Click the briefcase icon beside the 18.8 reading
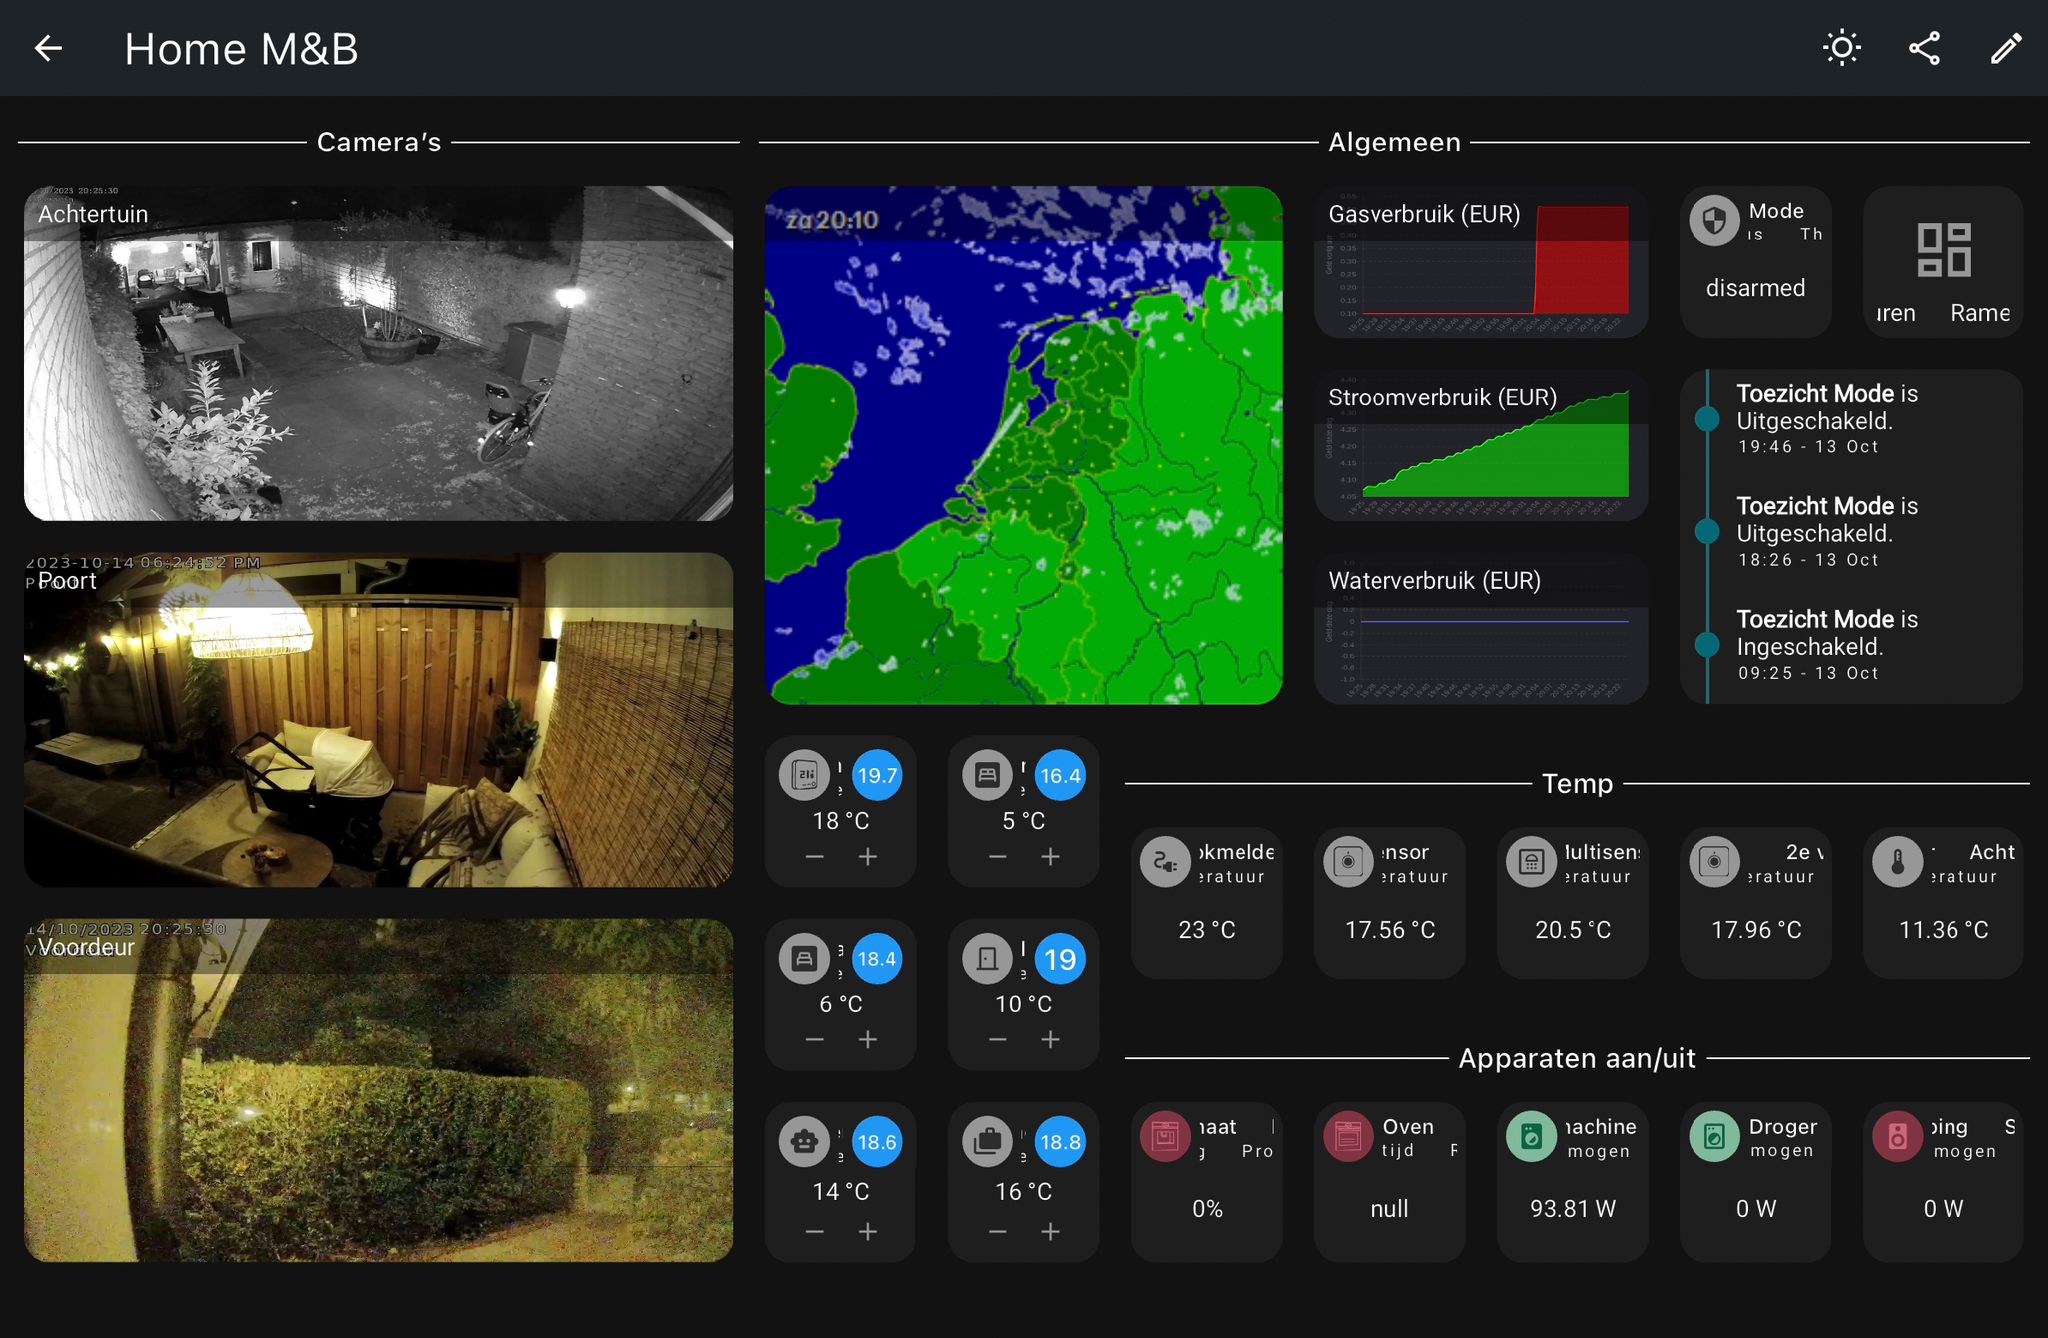The height and width of the screenshot is (1338, 2048). (988, 1141)
